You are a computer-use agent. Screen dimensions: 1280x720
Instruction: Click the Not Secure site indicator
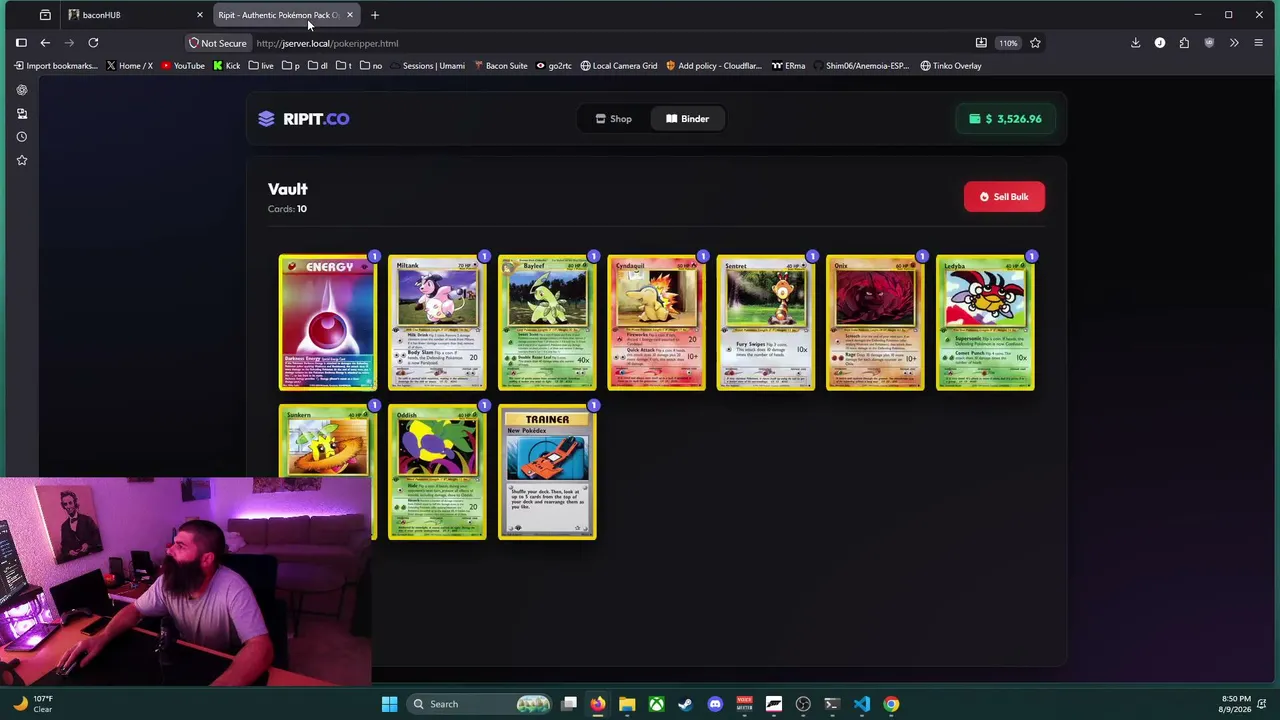click(218, 43)
